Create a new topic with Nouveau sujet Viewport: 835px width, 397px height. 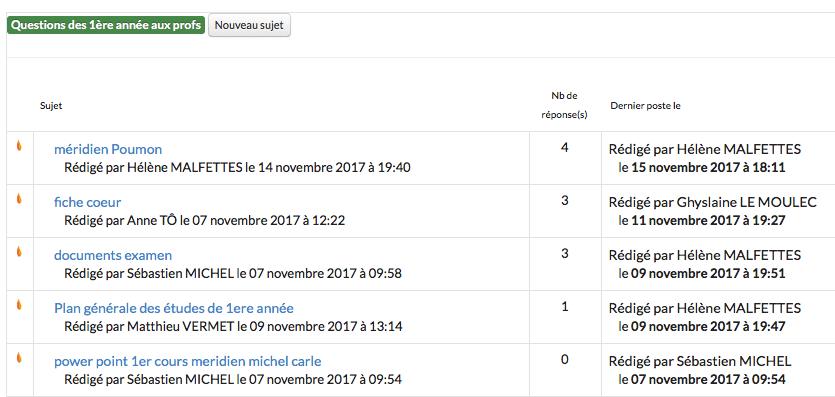click(x=249, y=25)
